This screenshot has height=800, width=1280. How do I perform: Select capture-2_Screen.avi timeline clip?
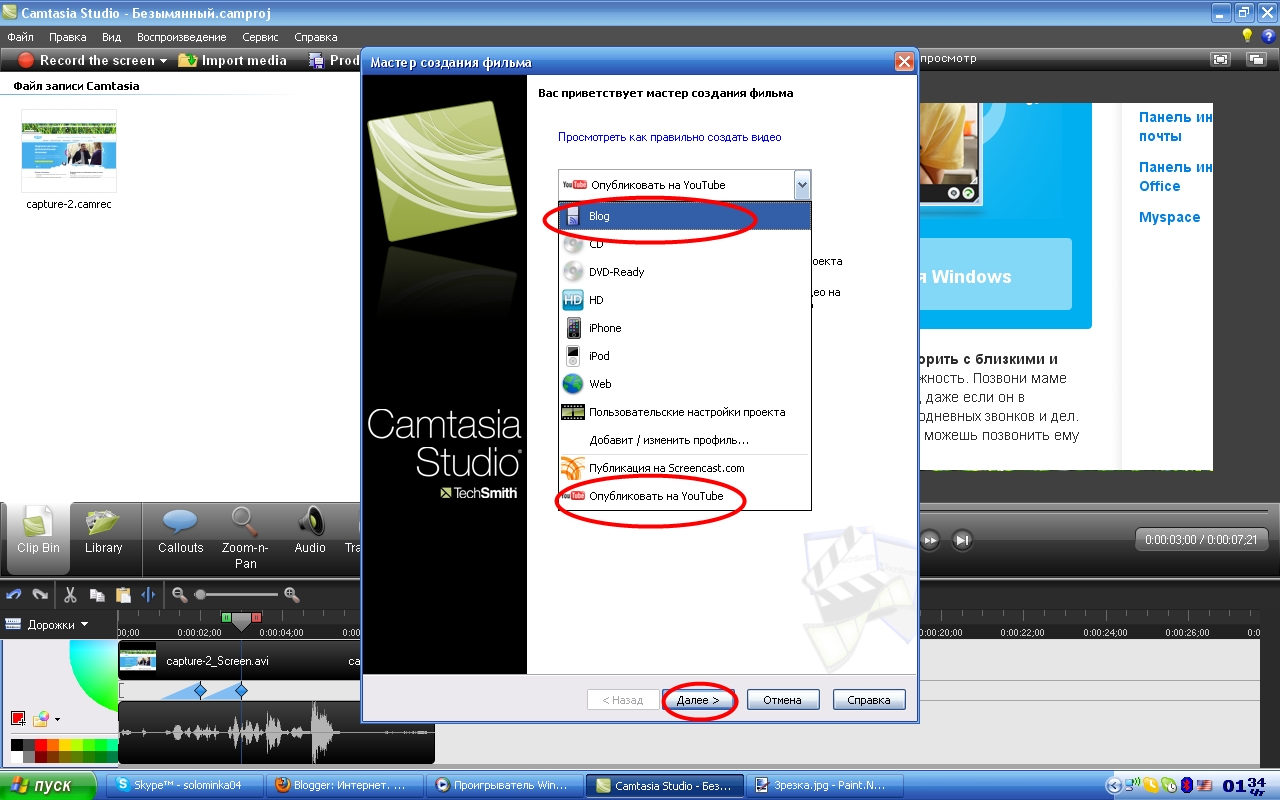pyautogui.click(x=239, y=661)
